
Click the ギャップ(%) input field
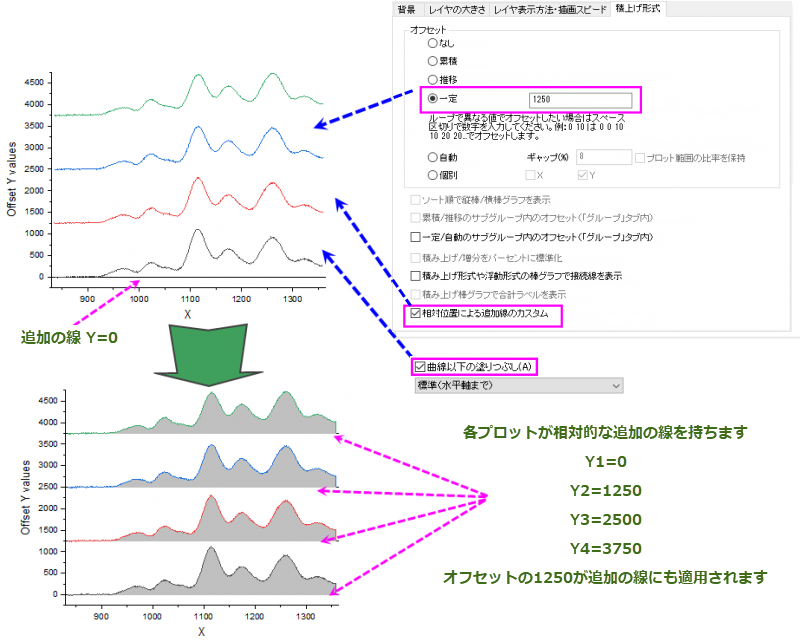pos(604,157)
